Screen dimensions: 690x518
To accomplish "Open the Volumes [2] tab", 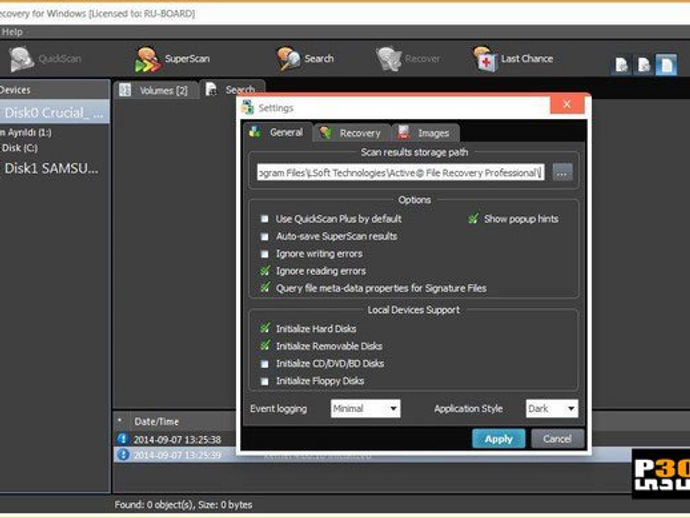I will (x=155, y=90).
